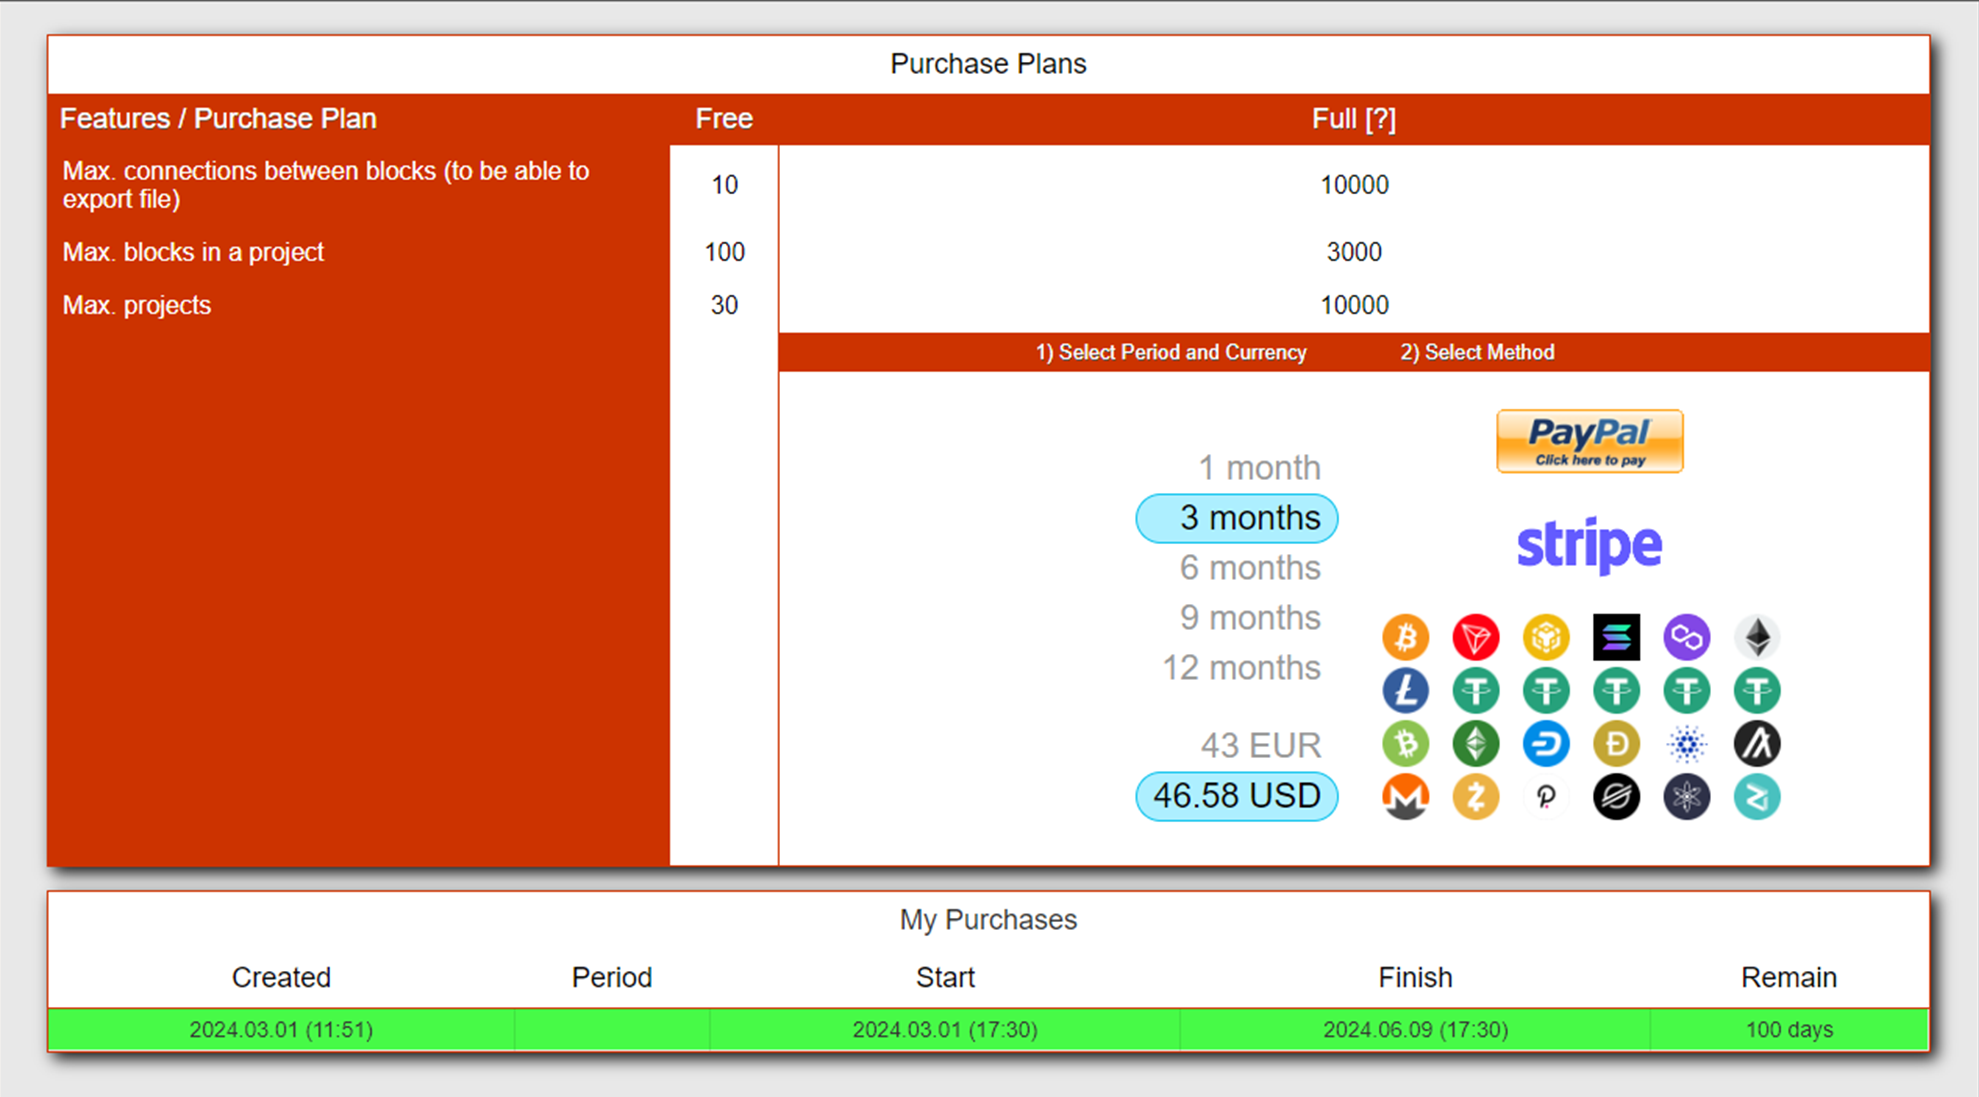Select the 46.58 USD price option

(x=1237, y=796)
